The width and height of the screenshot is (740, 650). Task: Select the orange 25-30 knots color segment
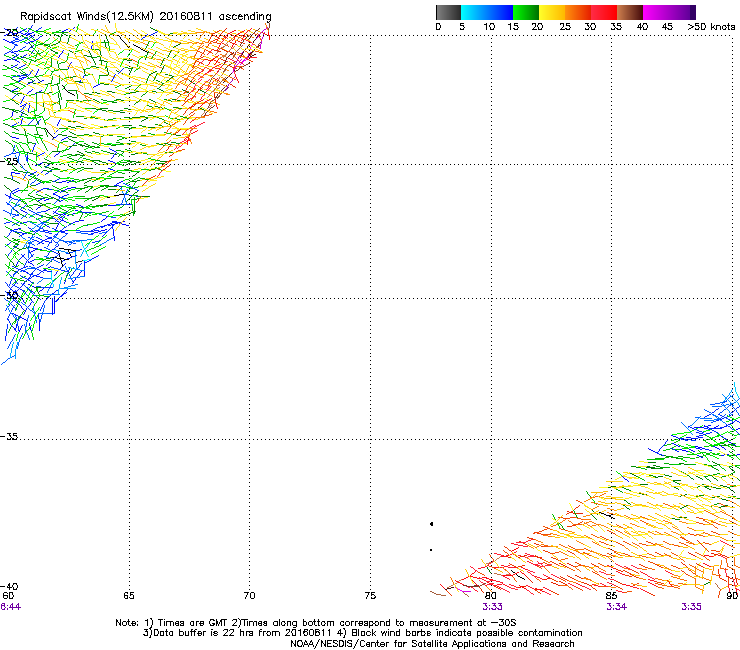578,12
